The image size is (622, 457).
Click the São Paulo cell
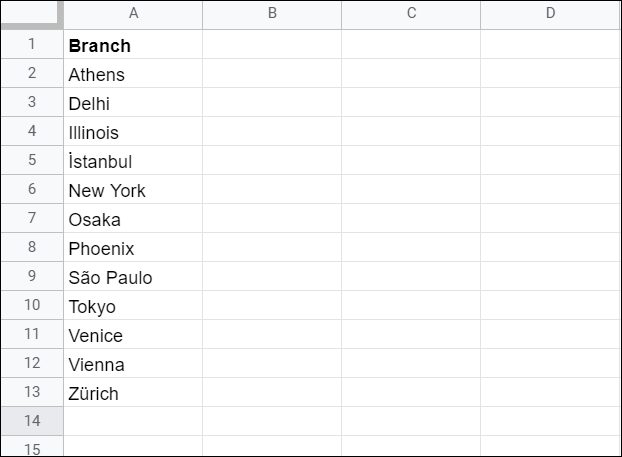[133, 276]
